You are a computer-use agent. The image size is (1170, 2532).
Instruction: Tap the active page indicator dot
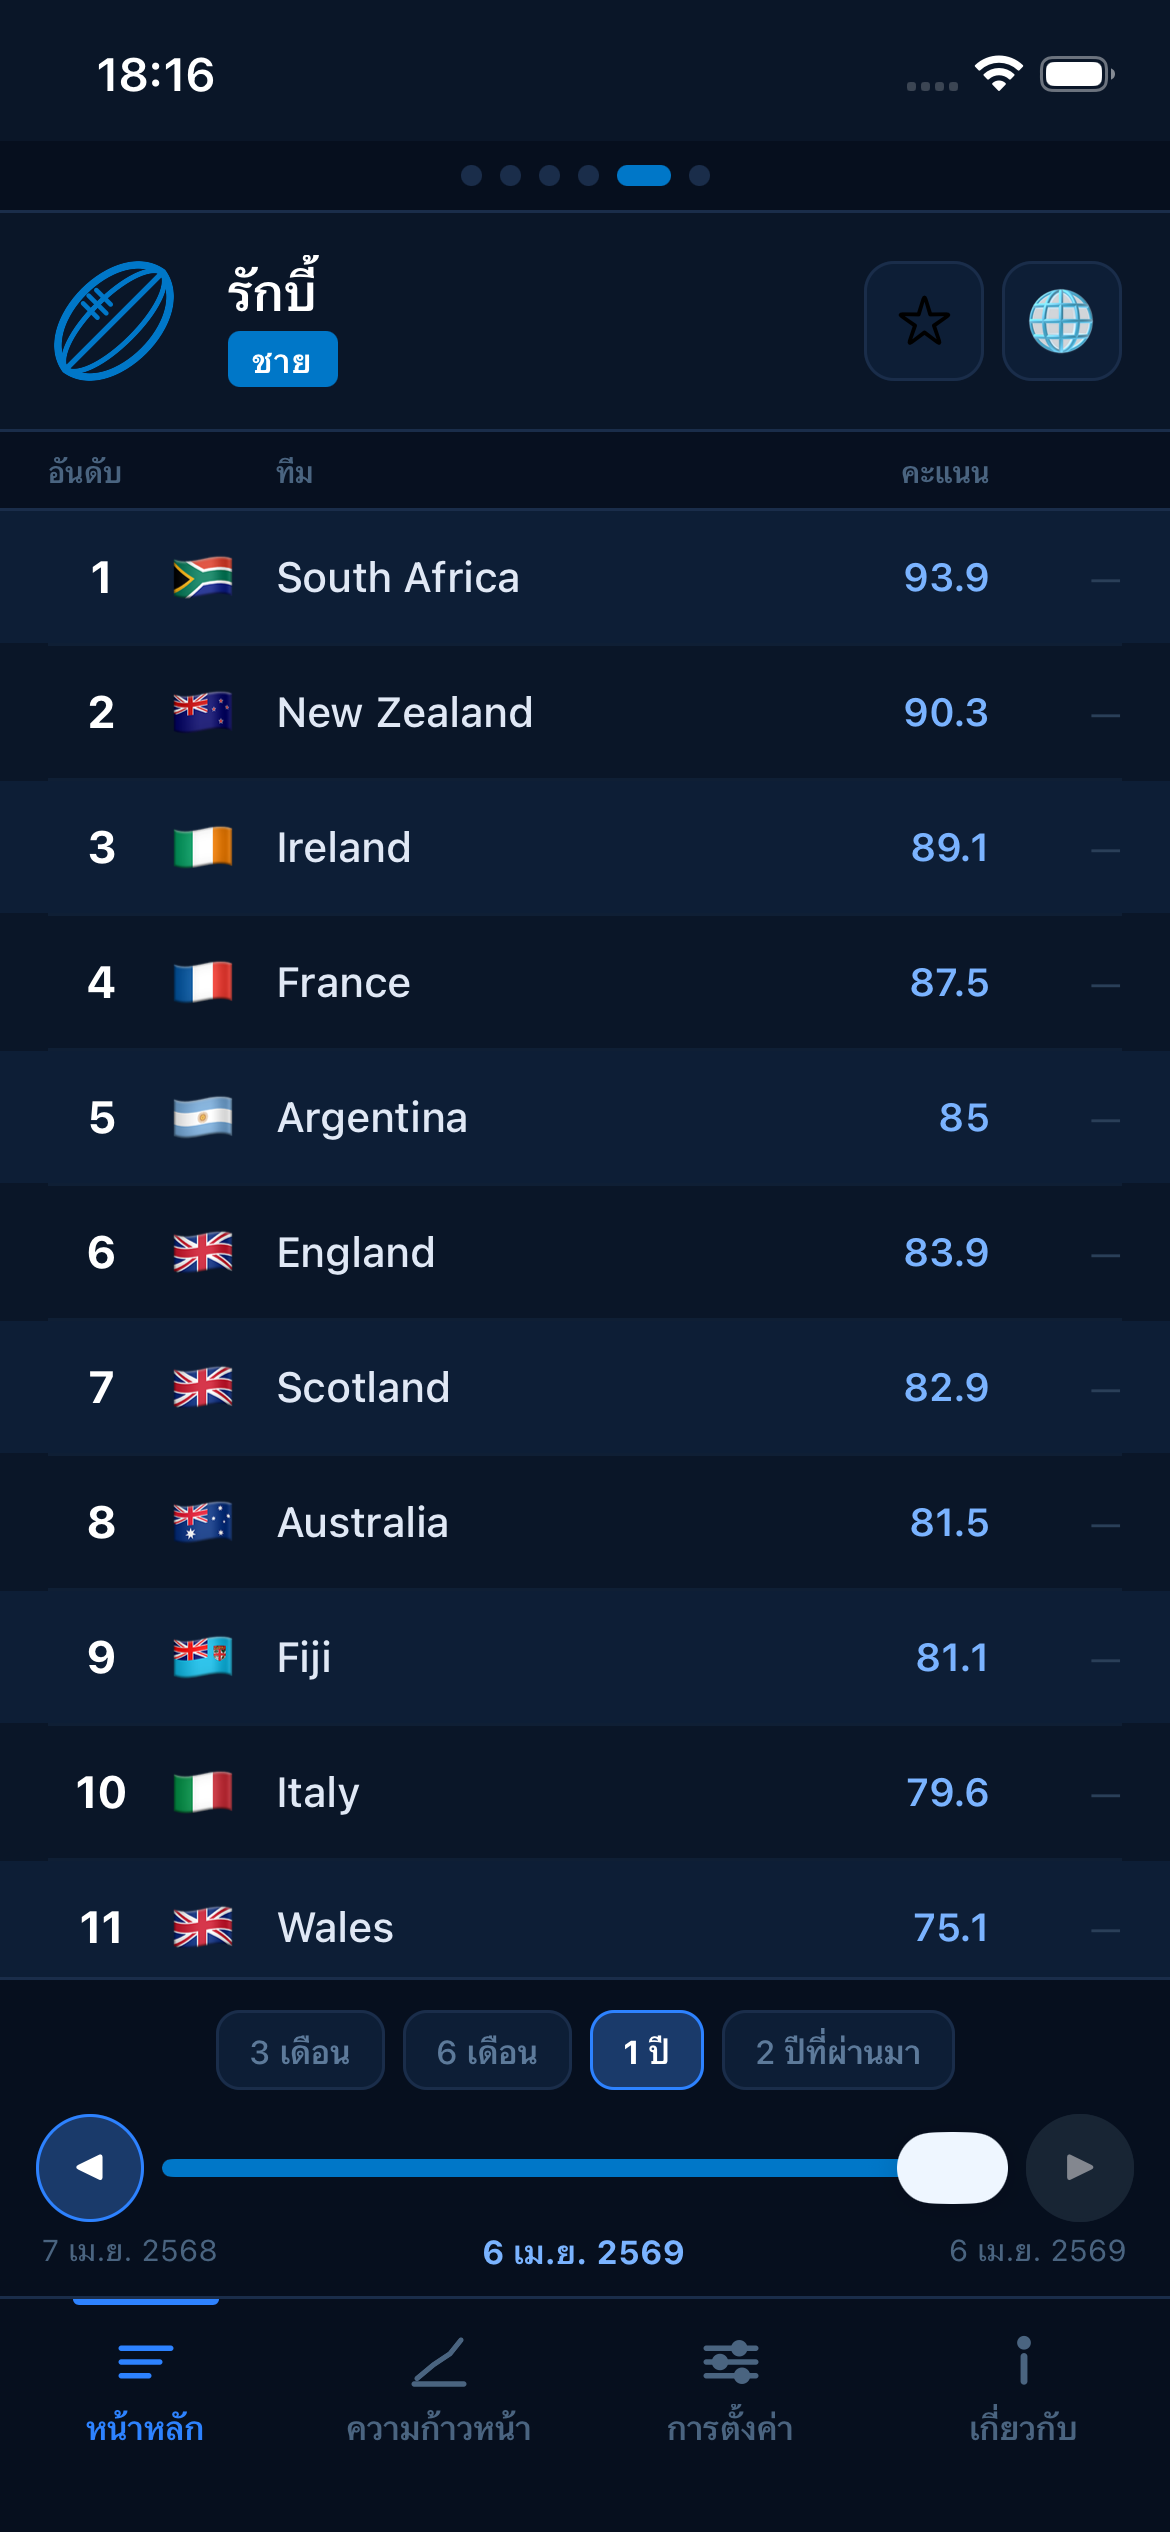[x=643, y=176]
